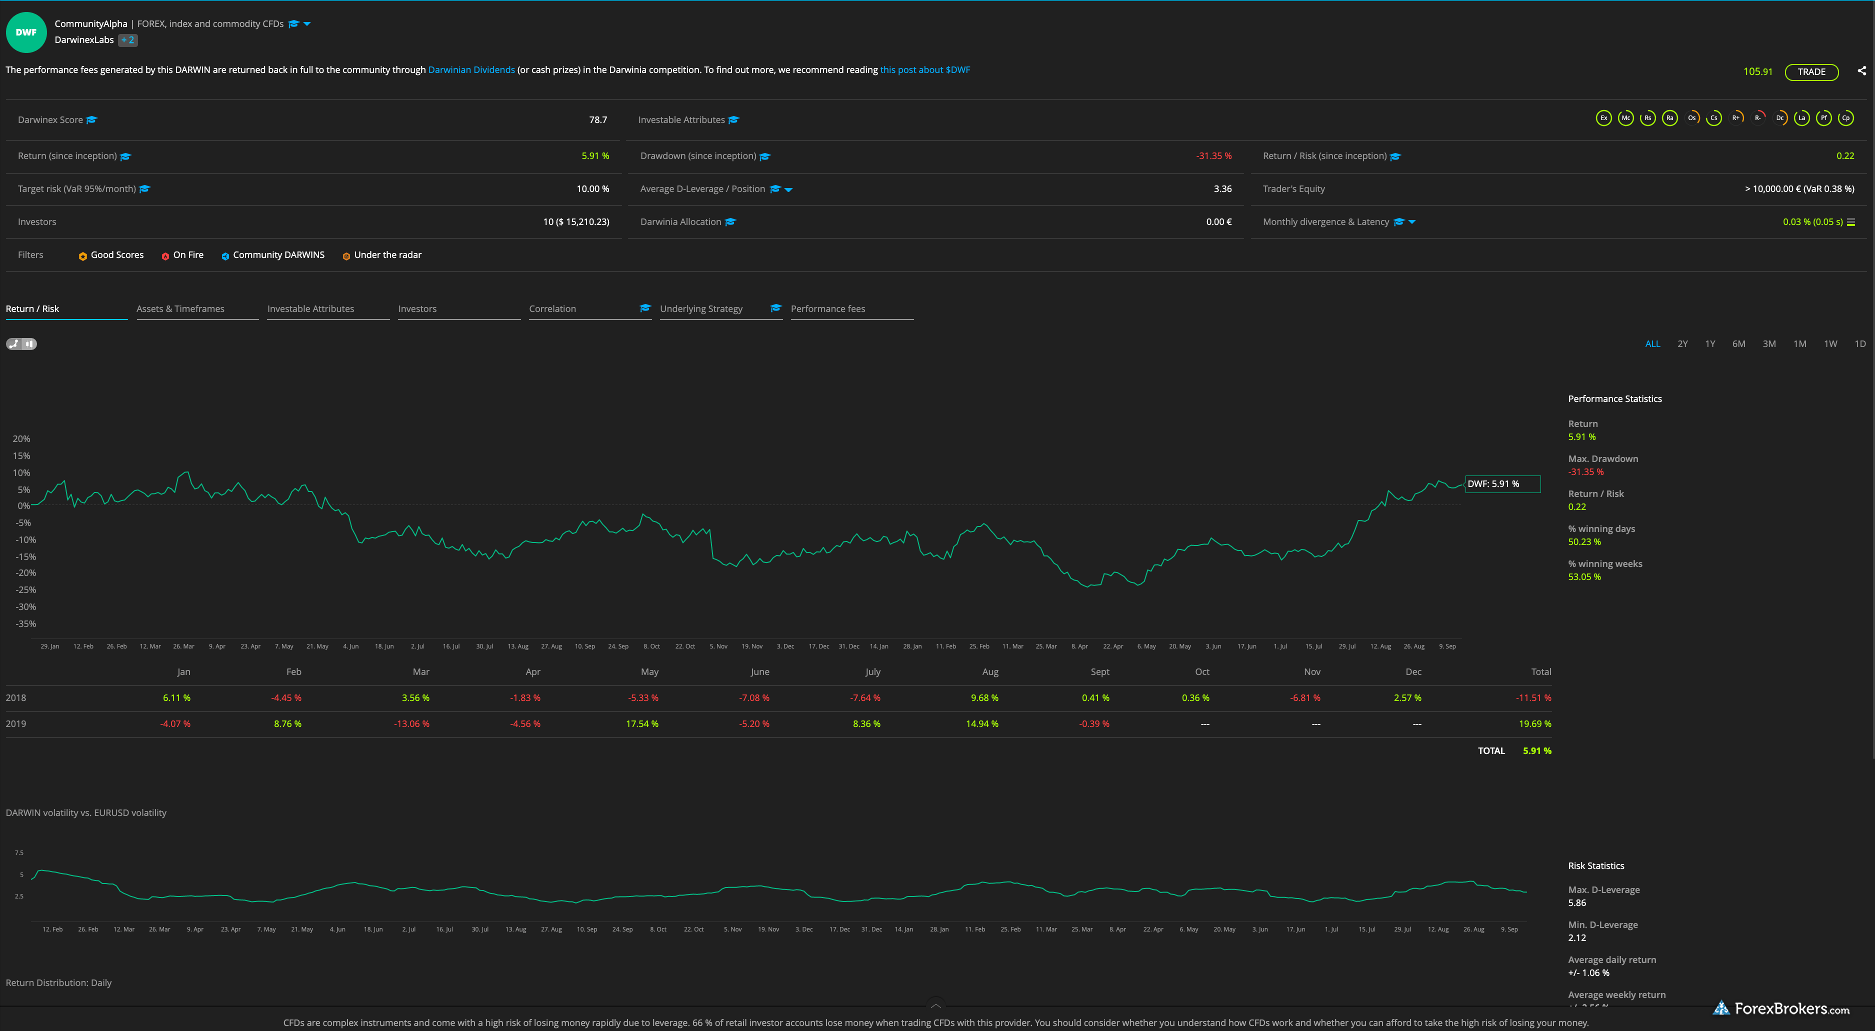Select the 1M chart time range
This screenshot has height=1031, width=1875.
point(1800,344)
